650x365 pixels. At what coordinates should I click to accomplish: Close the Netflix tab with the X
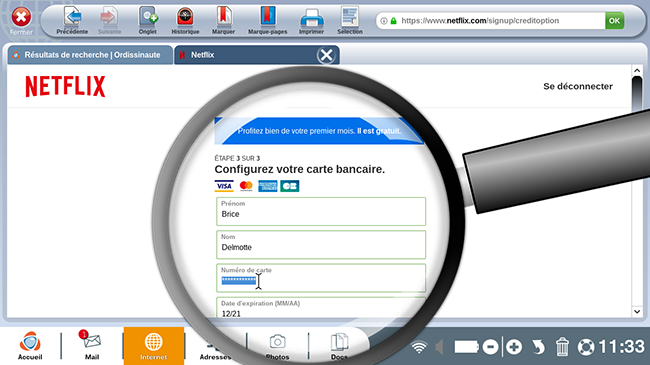click(x=326, y=55)
